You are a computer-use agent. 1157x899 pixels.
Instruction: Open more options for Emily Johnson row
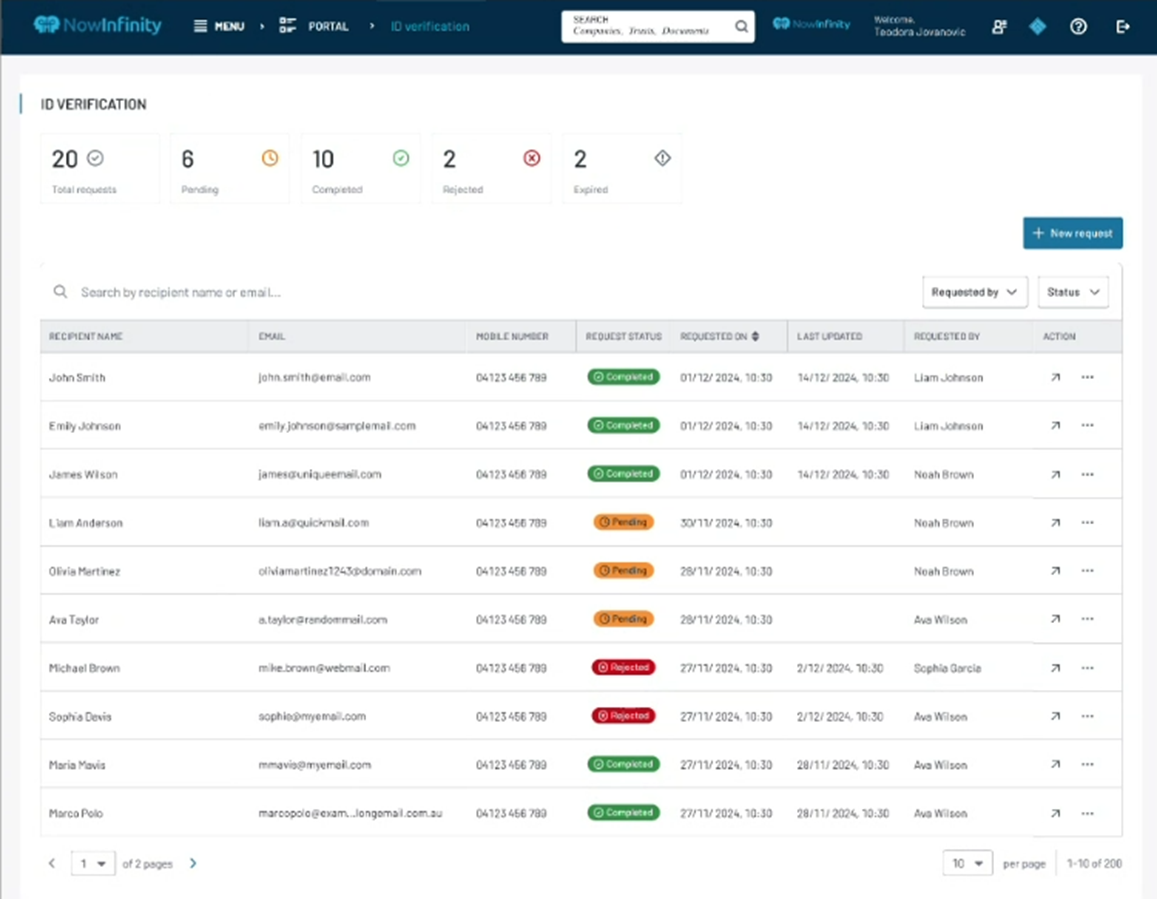[x=1088, y=426]
